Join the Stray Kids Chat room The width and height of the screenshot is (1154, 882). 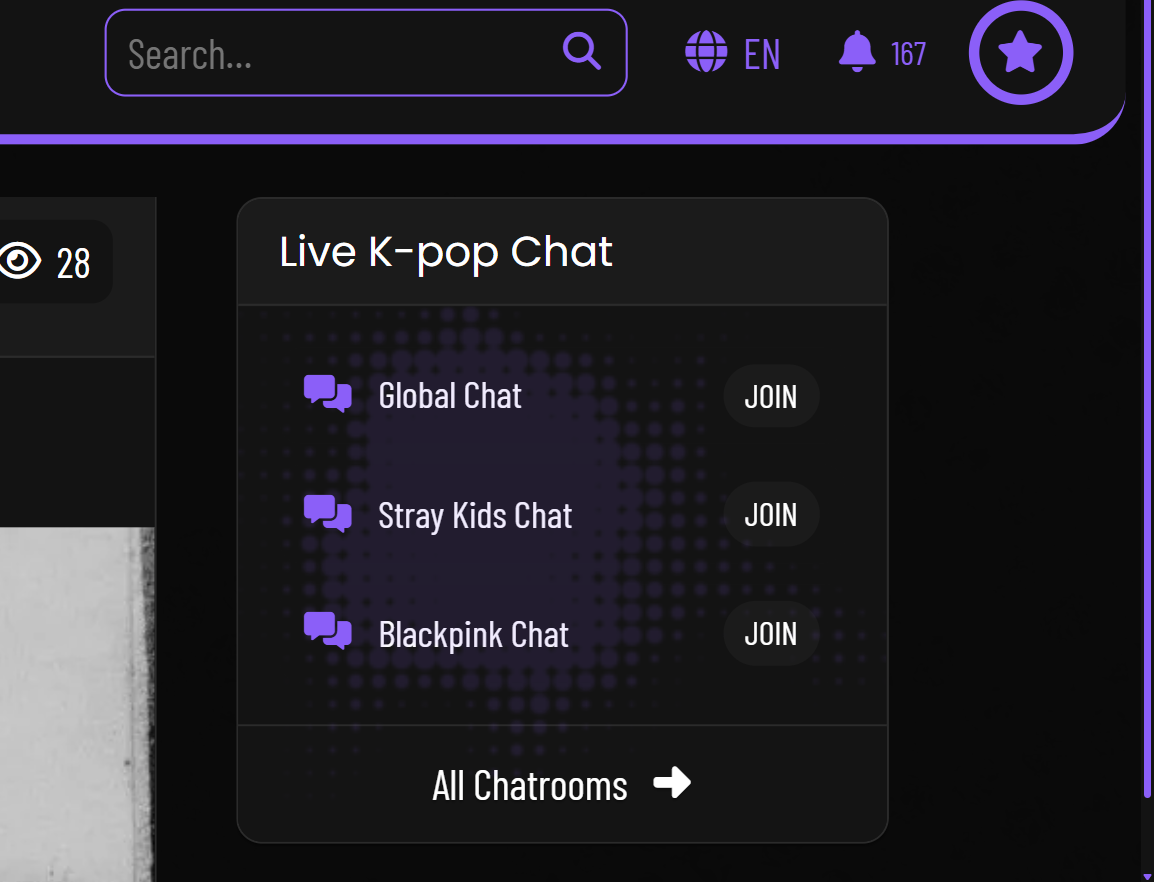coord(771,515)
